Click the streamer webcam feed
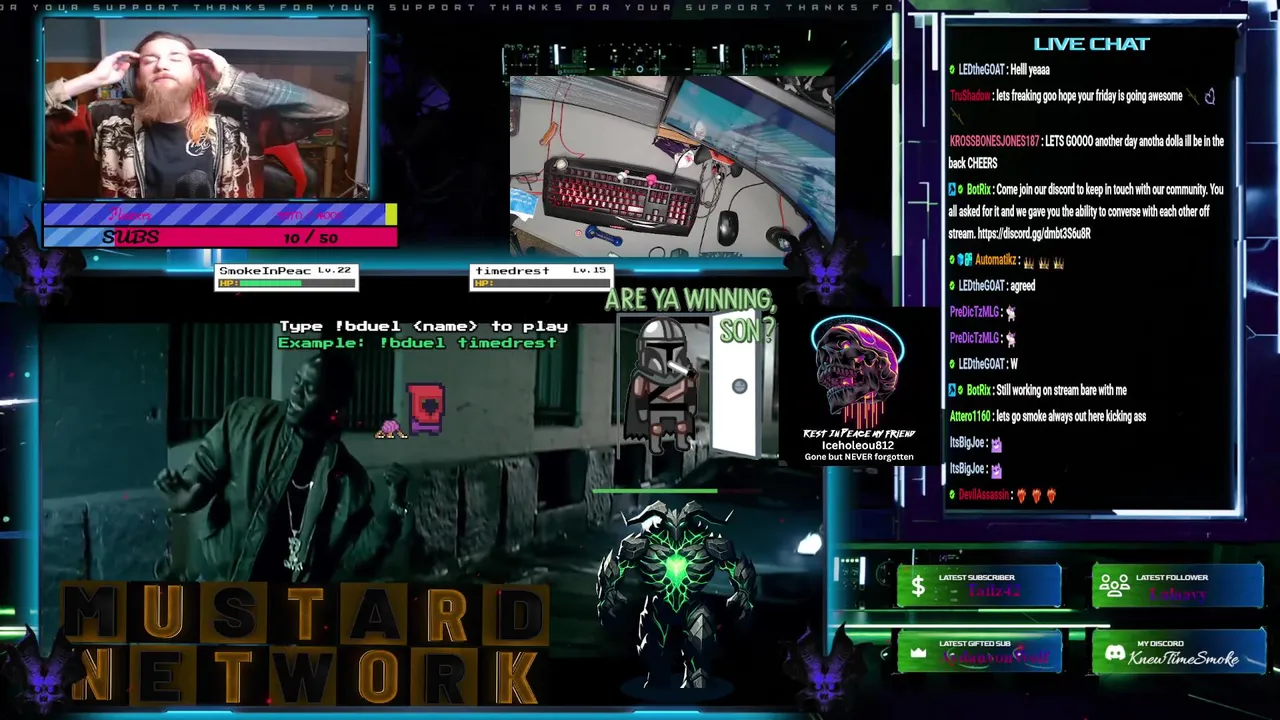The height and width of the screenshot is (720, 1280). (x=206, y=110)
